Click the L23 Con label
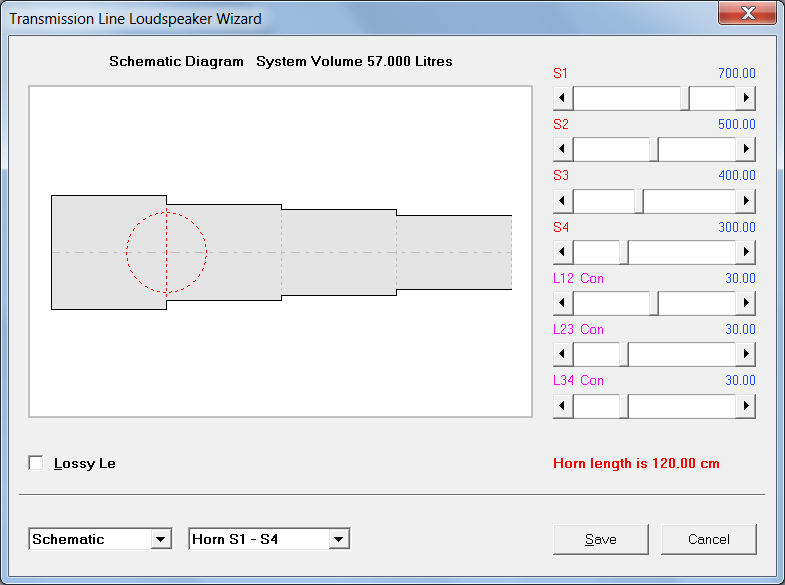 click(x=578, y=329)
